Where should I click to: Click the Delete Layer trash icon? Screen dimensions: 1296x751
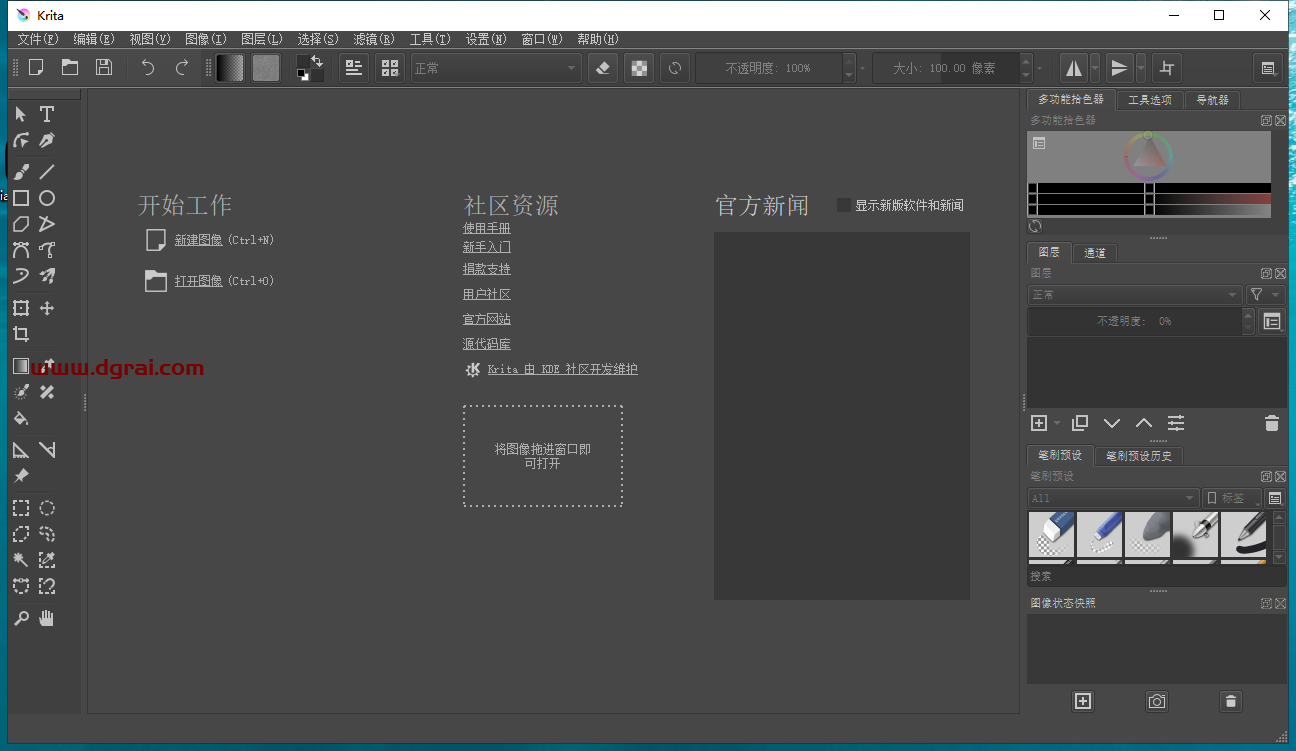pyautogui.click(x=1271, y=423)
